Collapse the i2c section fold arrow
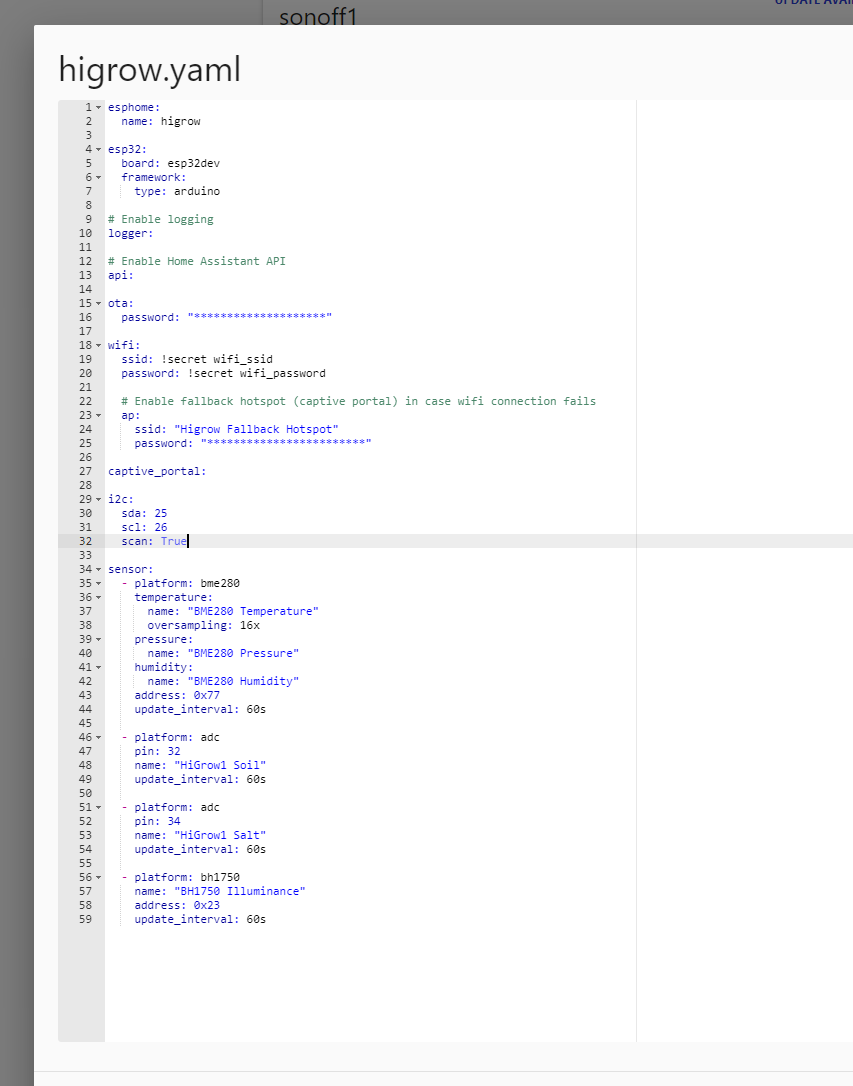Image resolution: width=853 pixels, height=1086 pixels. point(97,499)
